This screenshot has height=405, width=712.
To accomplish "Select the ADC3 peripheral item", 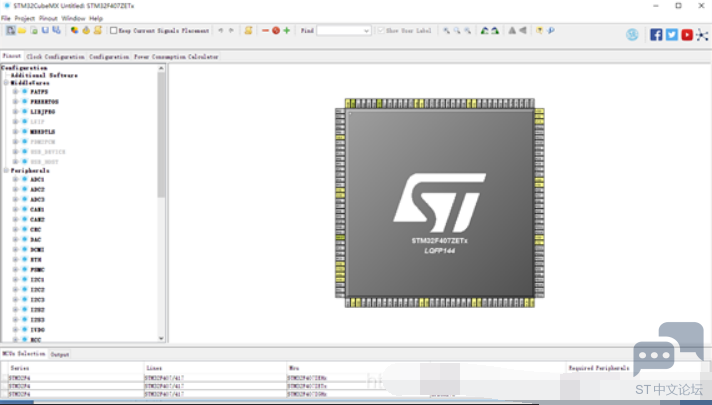I will (37, 199).
